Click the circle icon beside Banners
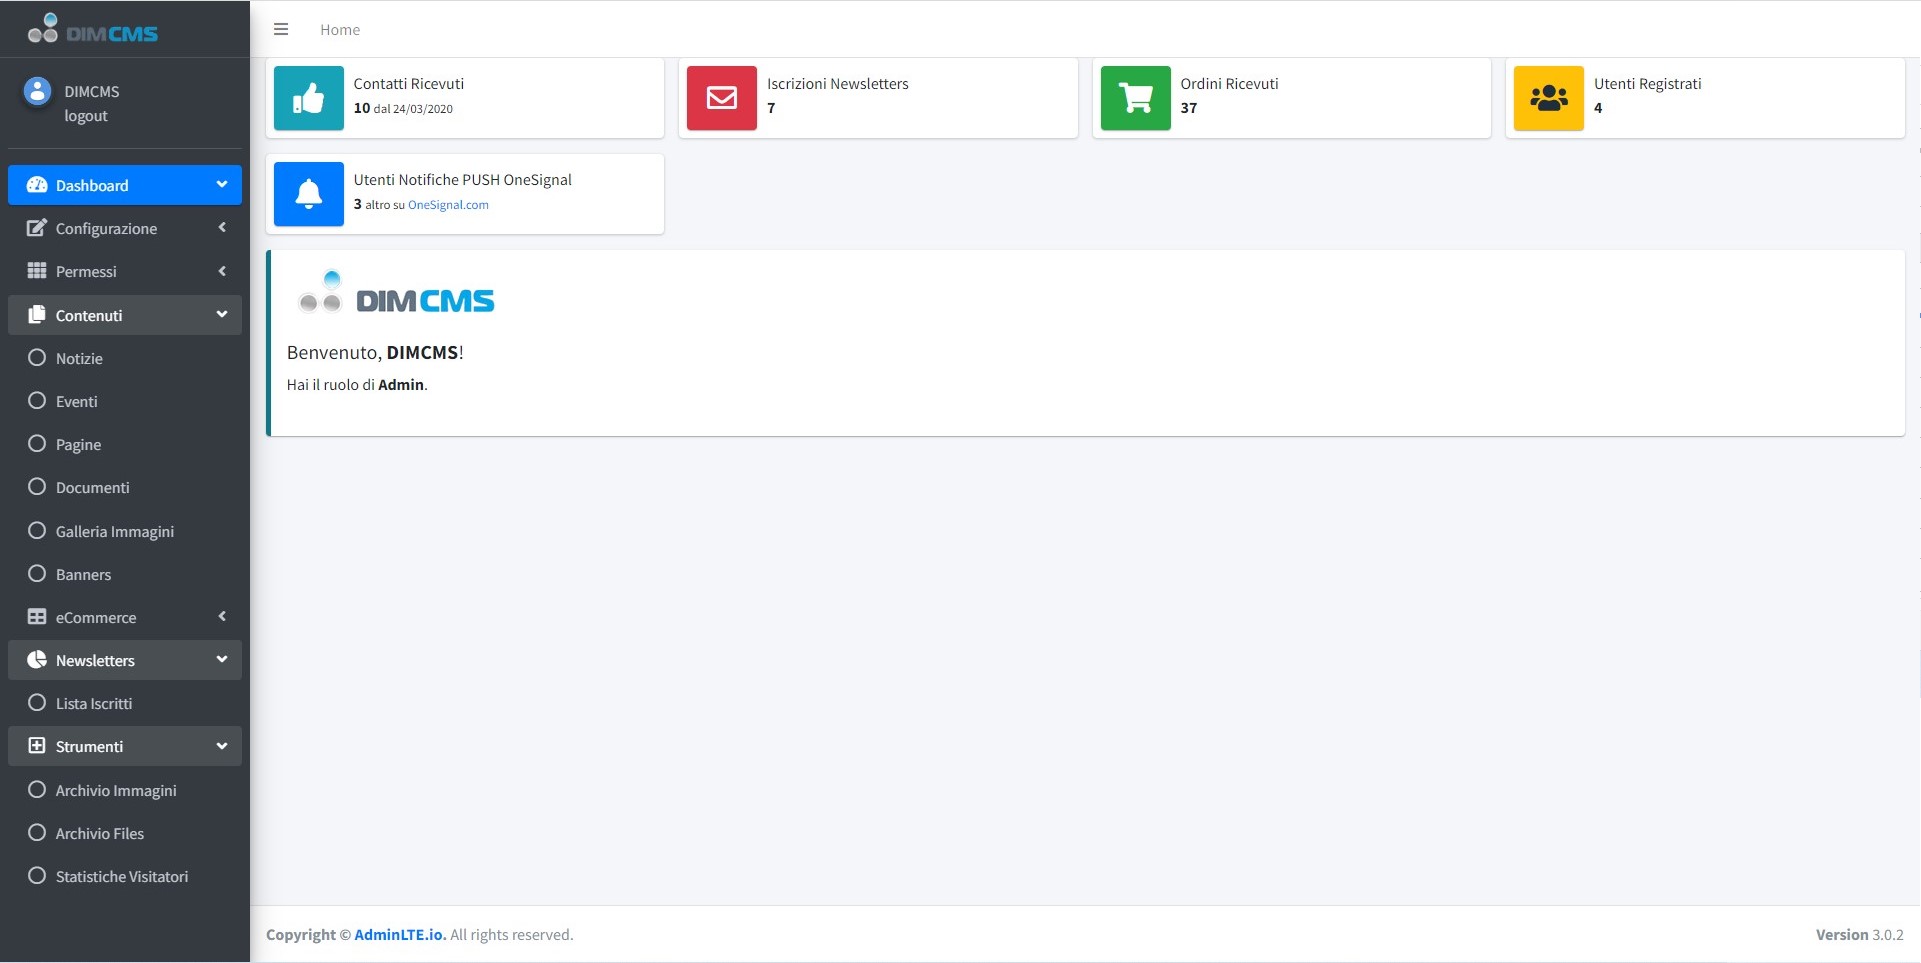Image resolution: width=1921 pixels, height=963 pixels. [37, 573]
